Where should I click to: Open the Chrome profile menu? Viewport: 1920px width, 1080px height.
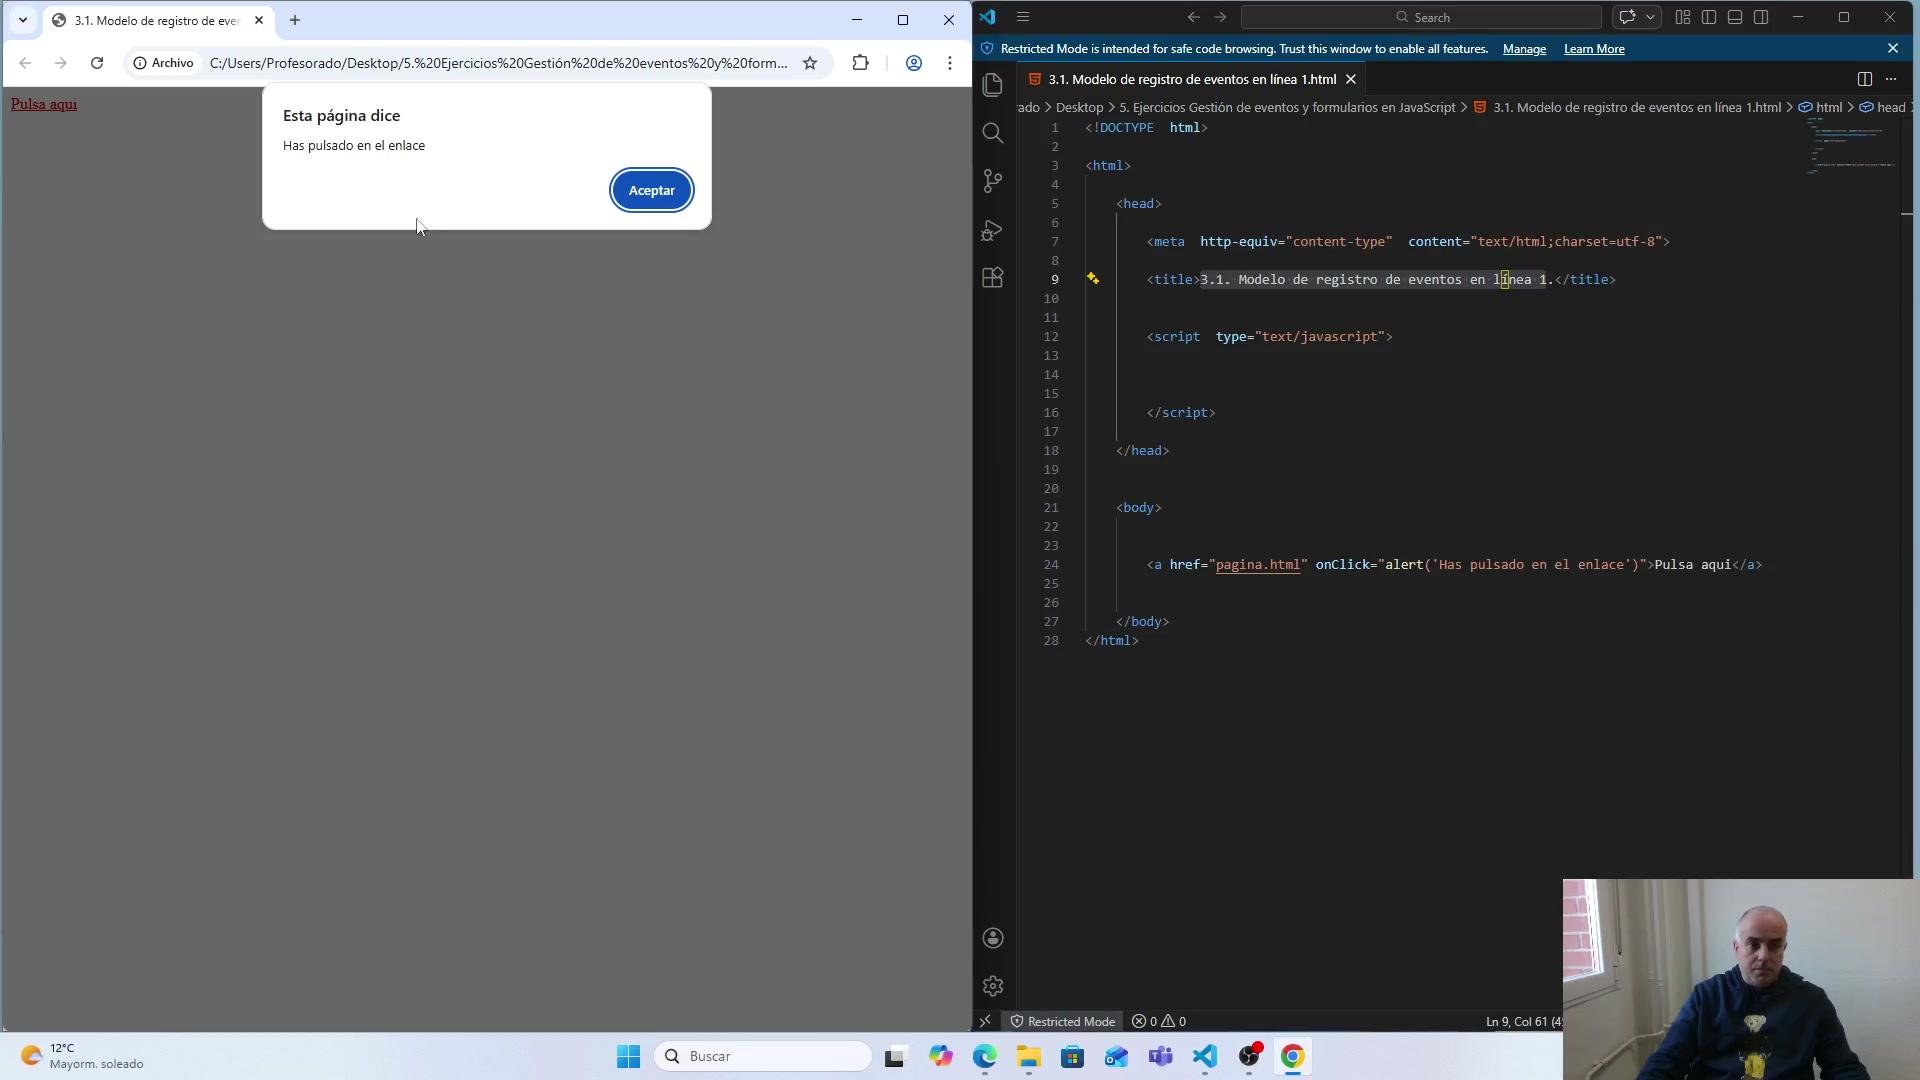913,63
